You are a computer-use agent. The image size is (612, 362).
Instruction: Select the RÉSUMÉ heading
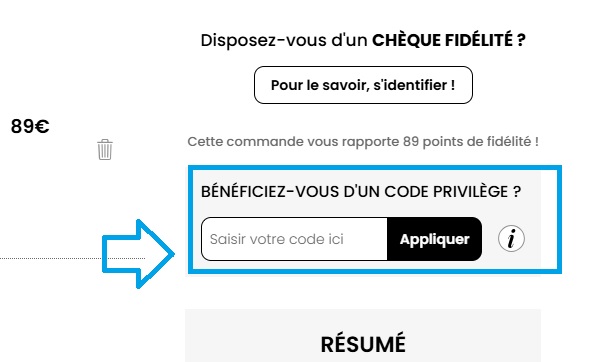coord(363,344)
